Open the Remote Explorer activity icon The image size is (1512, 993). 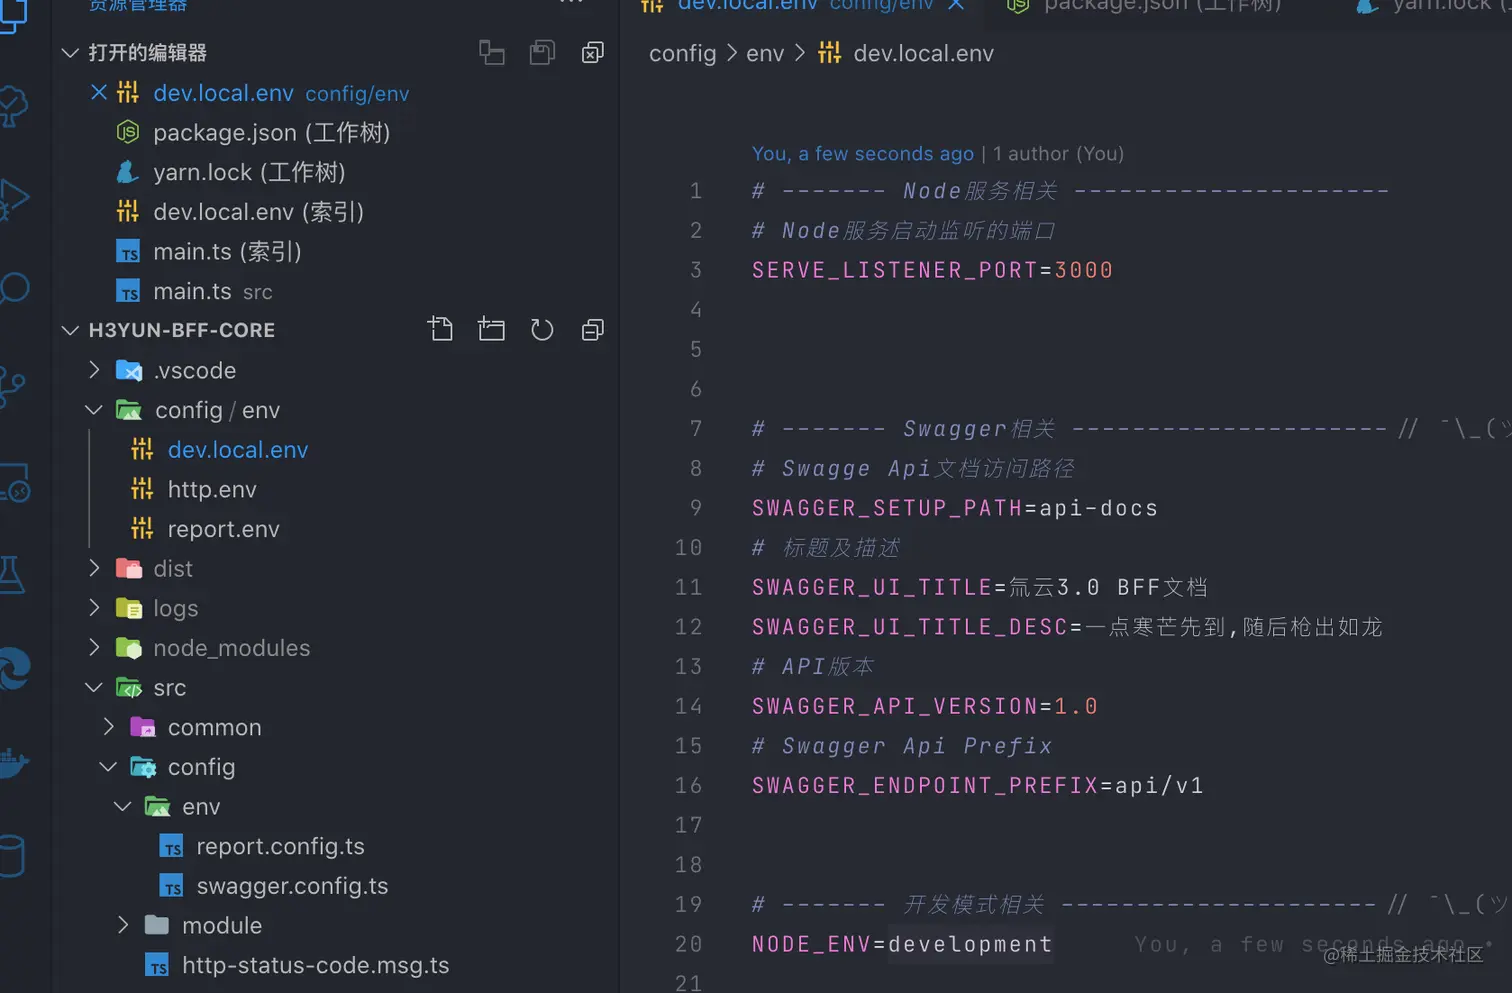pyautogui.click(x=14, y=482)
